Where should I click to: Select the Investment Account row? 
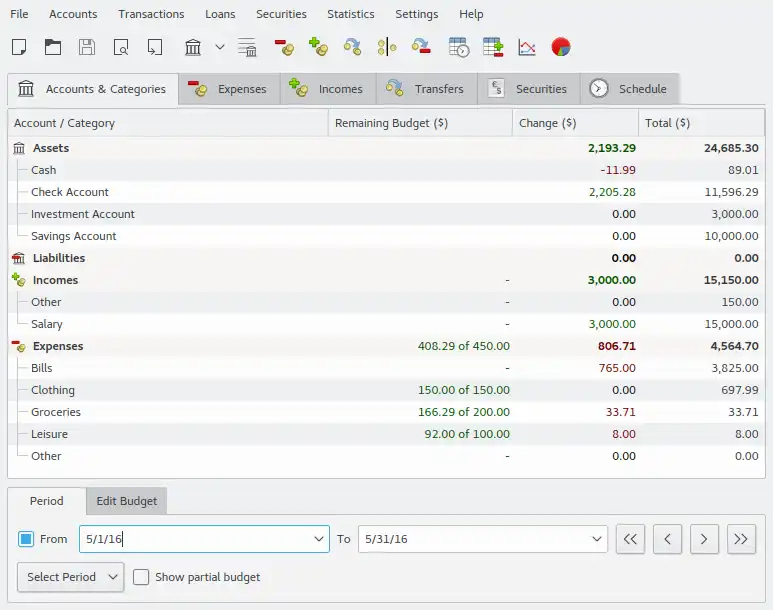point(386,214)
